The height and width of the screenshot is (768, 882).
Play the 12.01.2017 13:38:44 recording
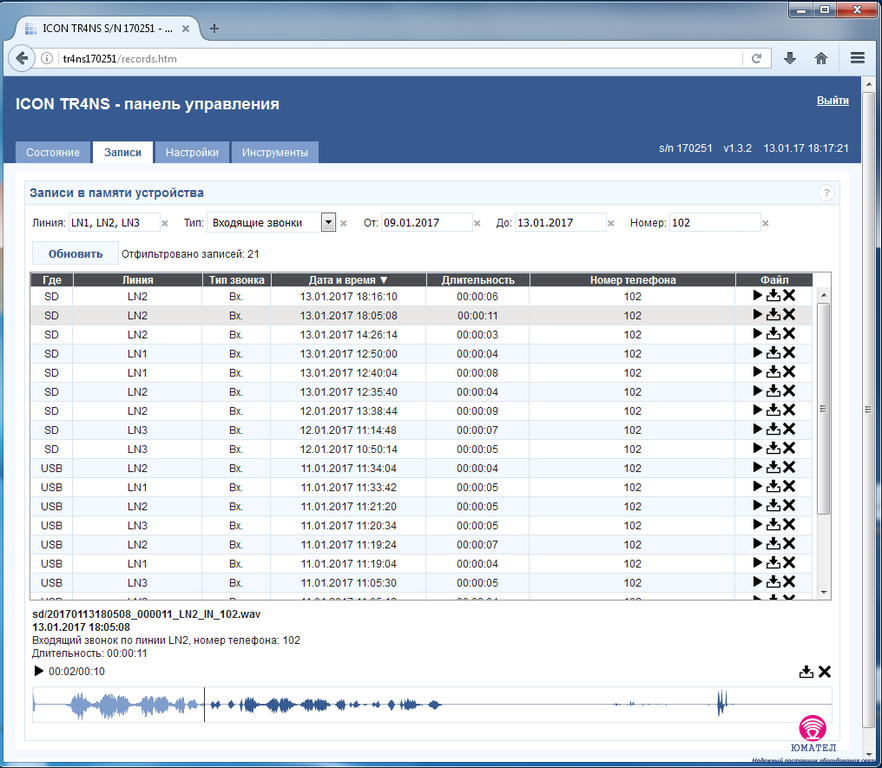point(757,410)
